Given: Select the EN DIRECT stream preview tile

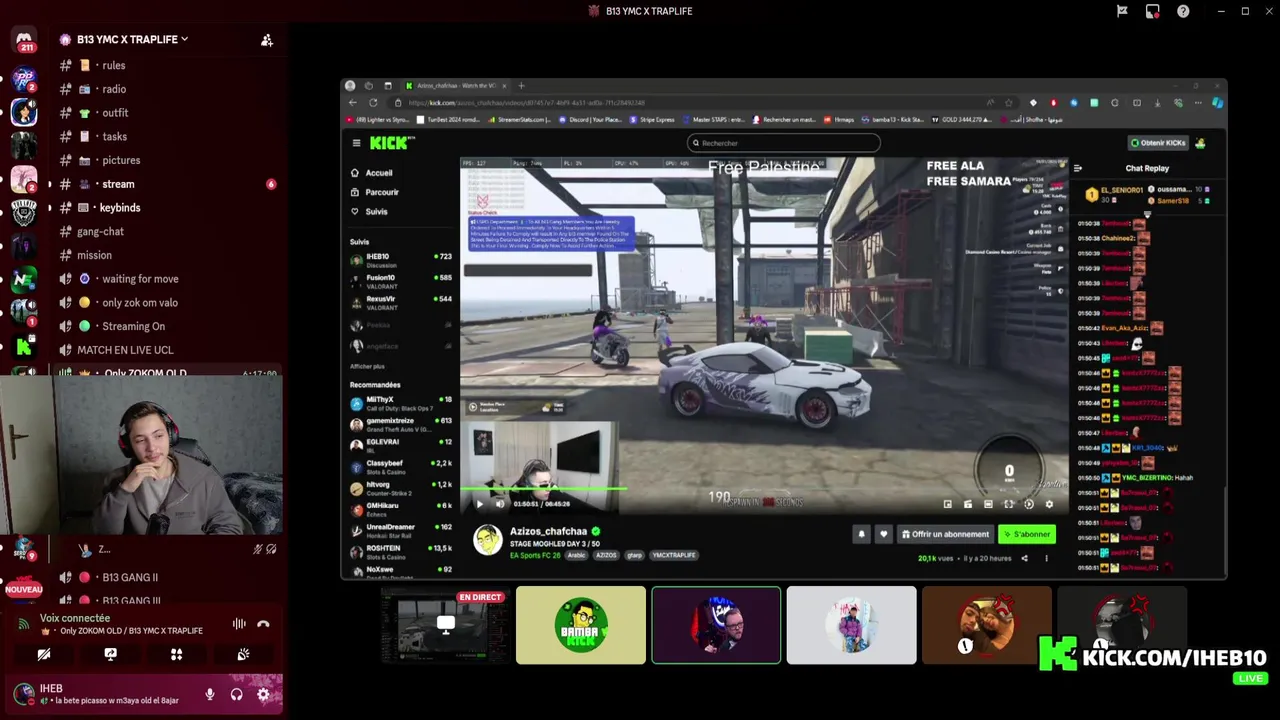Looking at the screenshot, I should pos(445,625).
